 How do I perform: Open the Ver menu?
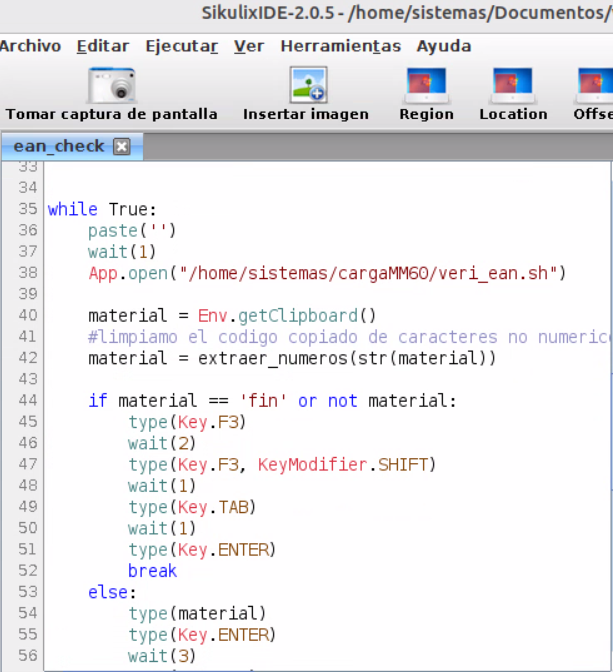(249, 46)
